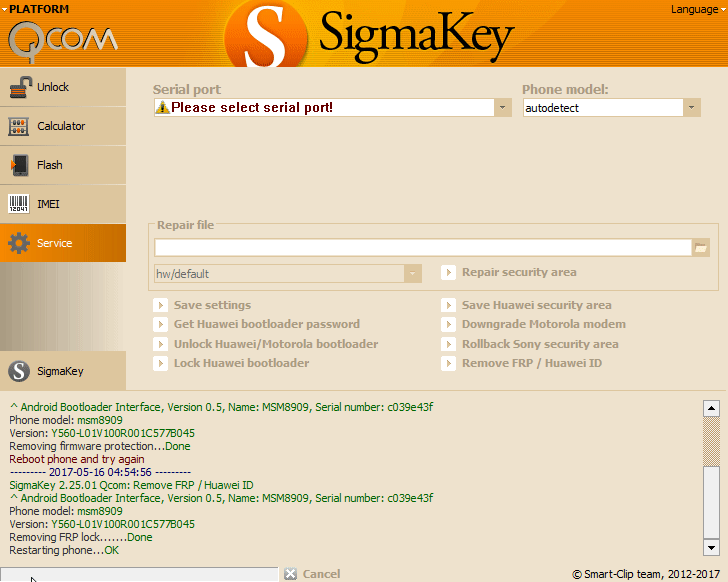728x582 pixels.
Task: Click 'SigmaKey 2.25.01 Qcom: Remove FRP' log line
Action: point(131,485)
